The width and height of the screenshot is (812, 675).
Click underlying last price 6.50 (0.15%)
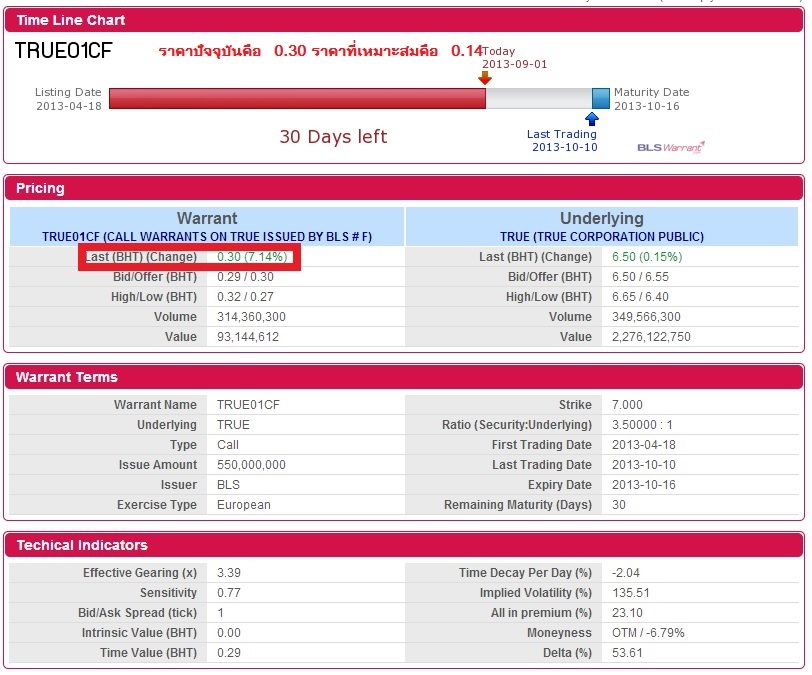tap(647, 257)
